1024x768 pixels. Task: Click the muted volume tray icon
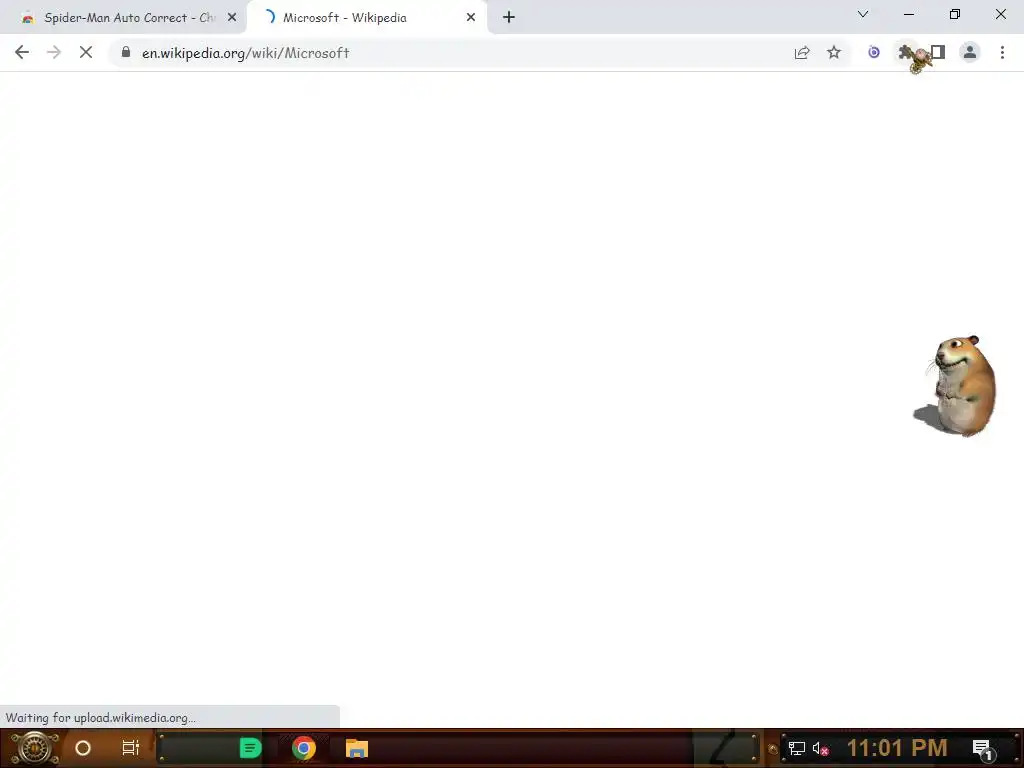[x=820, y=748]
